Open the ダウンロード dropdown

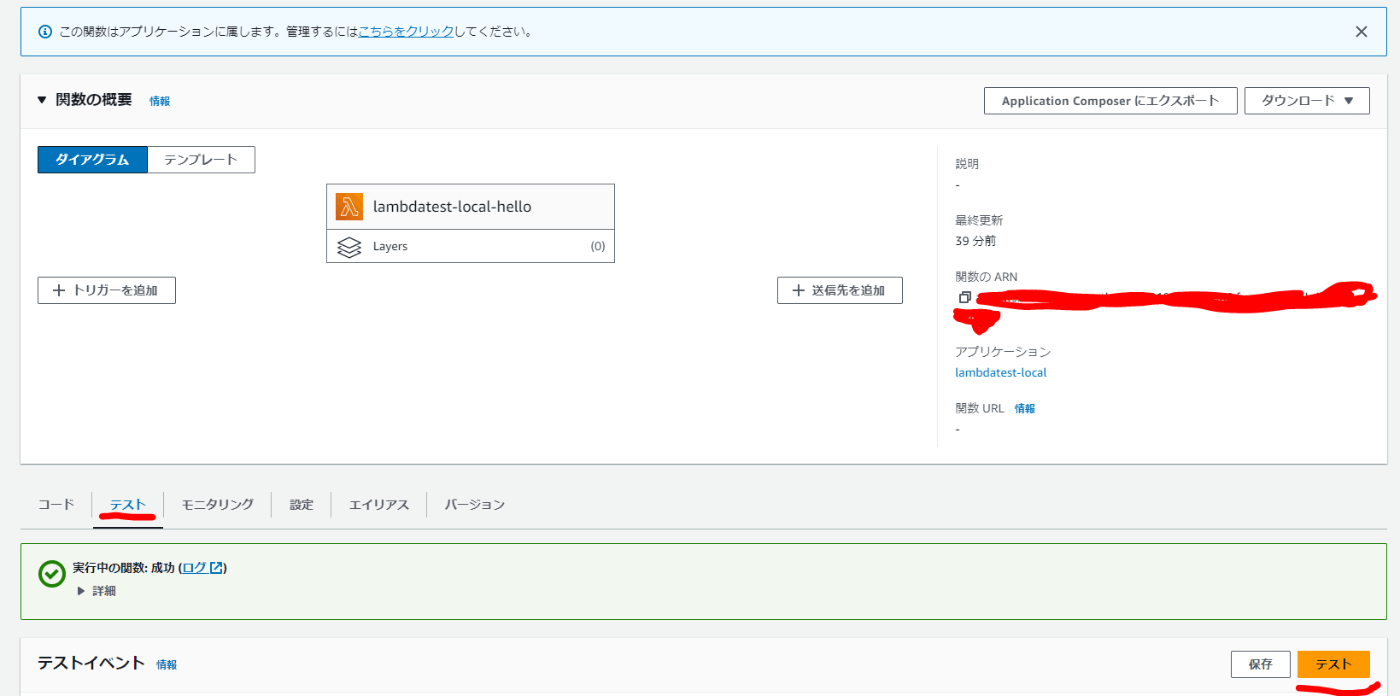[x=1307, y=101]
